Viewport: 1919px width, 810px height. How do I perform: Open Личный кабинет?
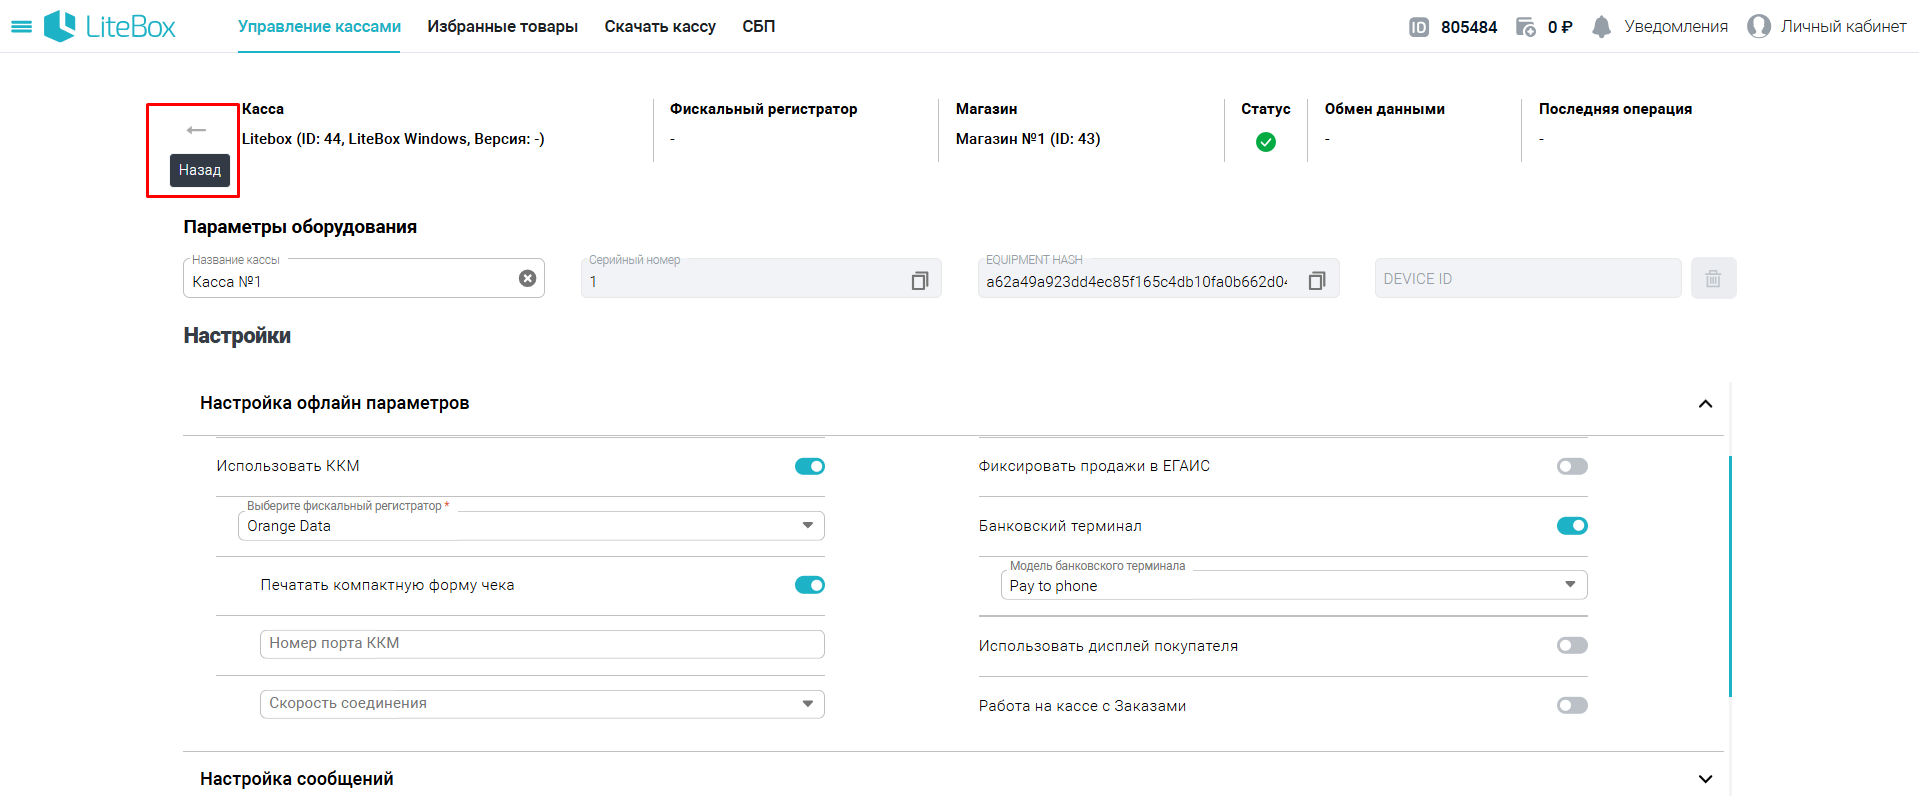[1843, 26]
